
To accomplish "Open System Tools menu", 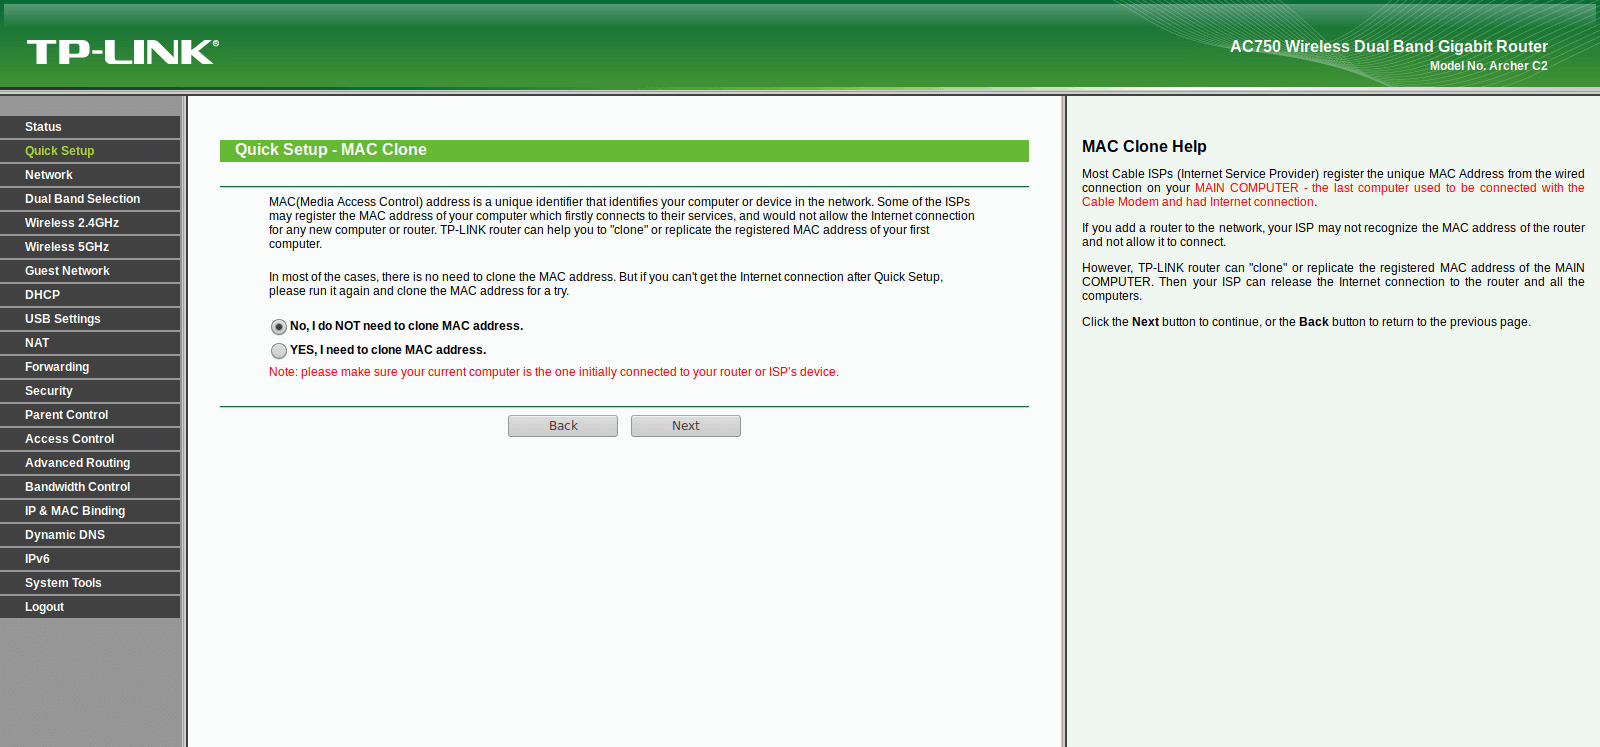I will (x=90, y=583).
